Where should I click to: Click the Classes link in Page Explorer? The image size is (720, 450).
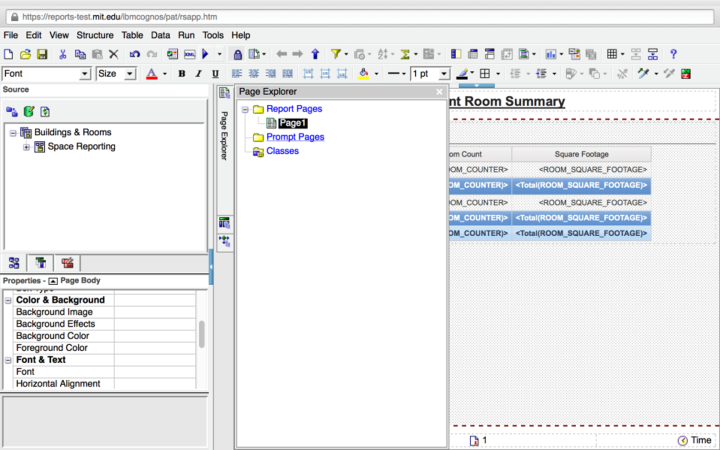[282, 151]
